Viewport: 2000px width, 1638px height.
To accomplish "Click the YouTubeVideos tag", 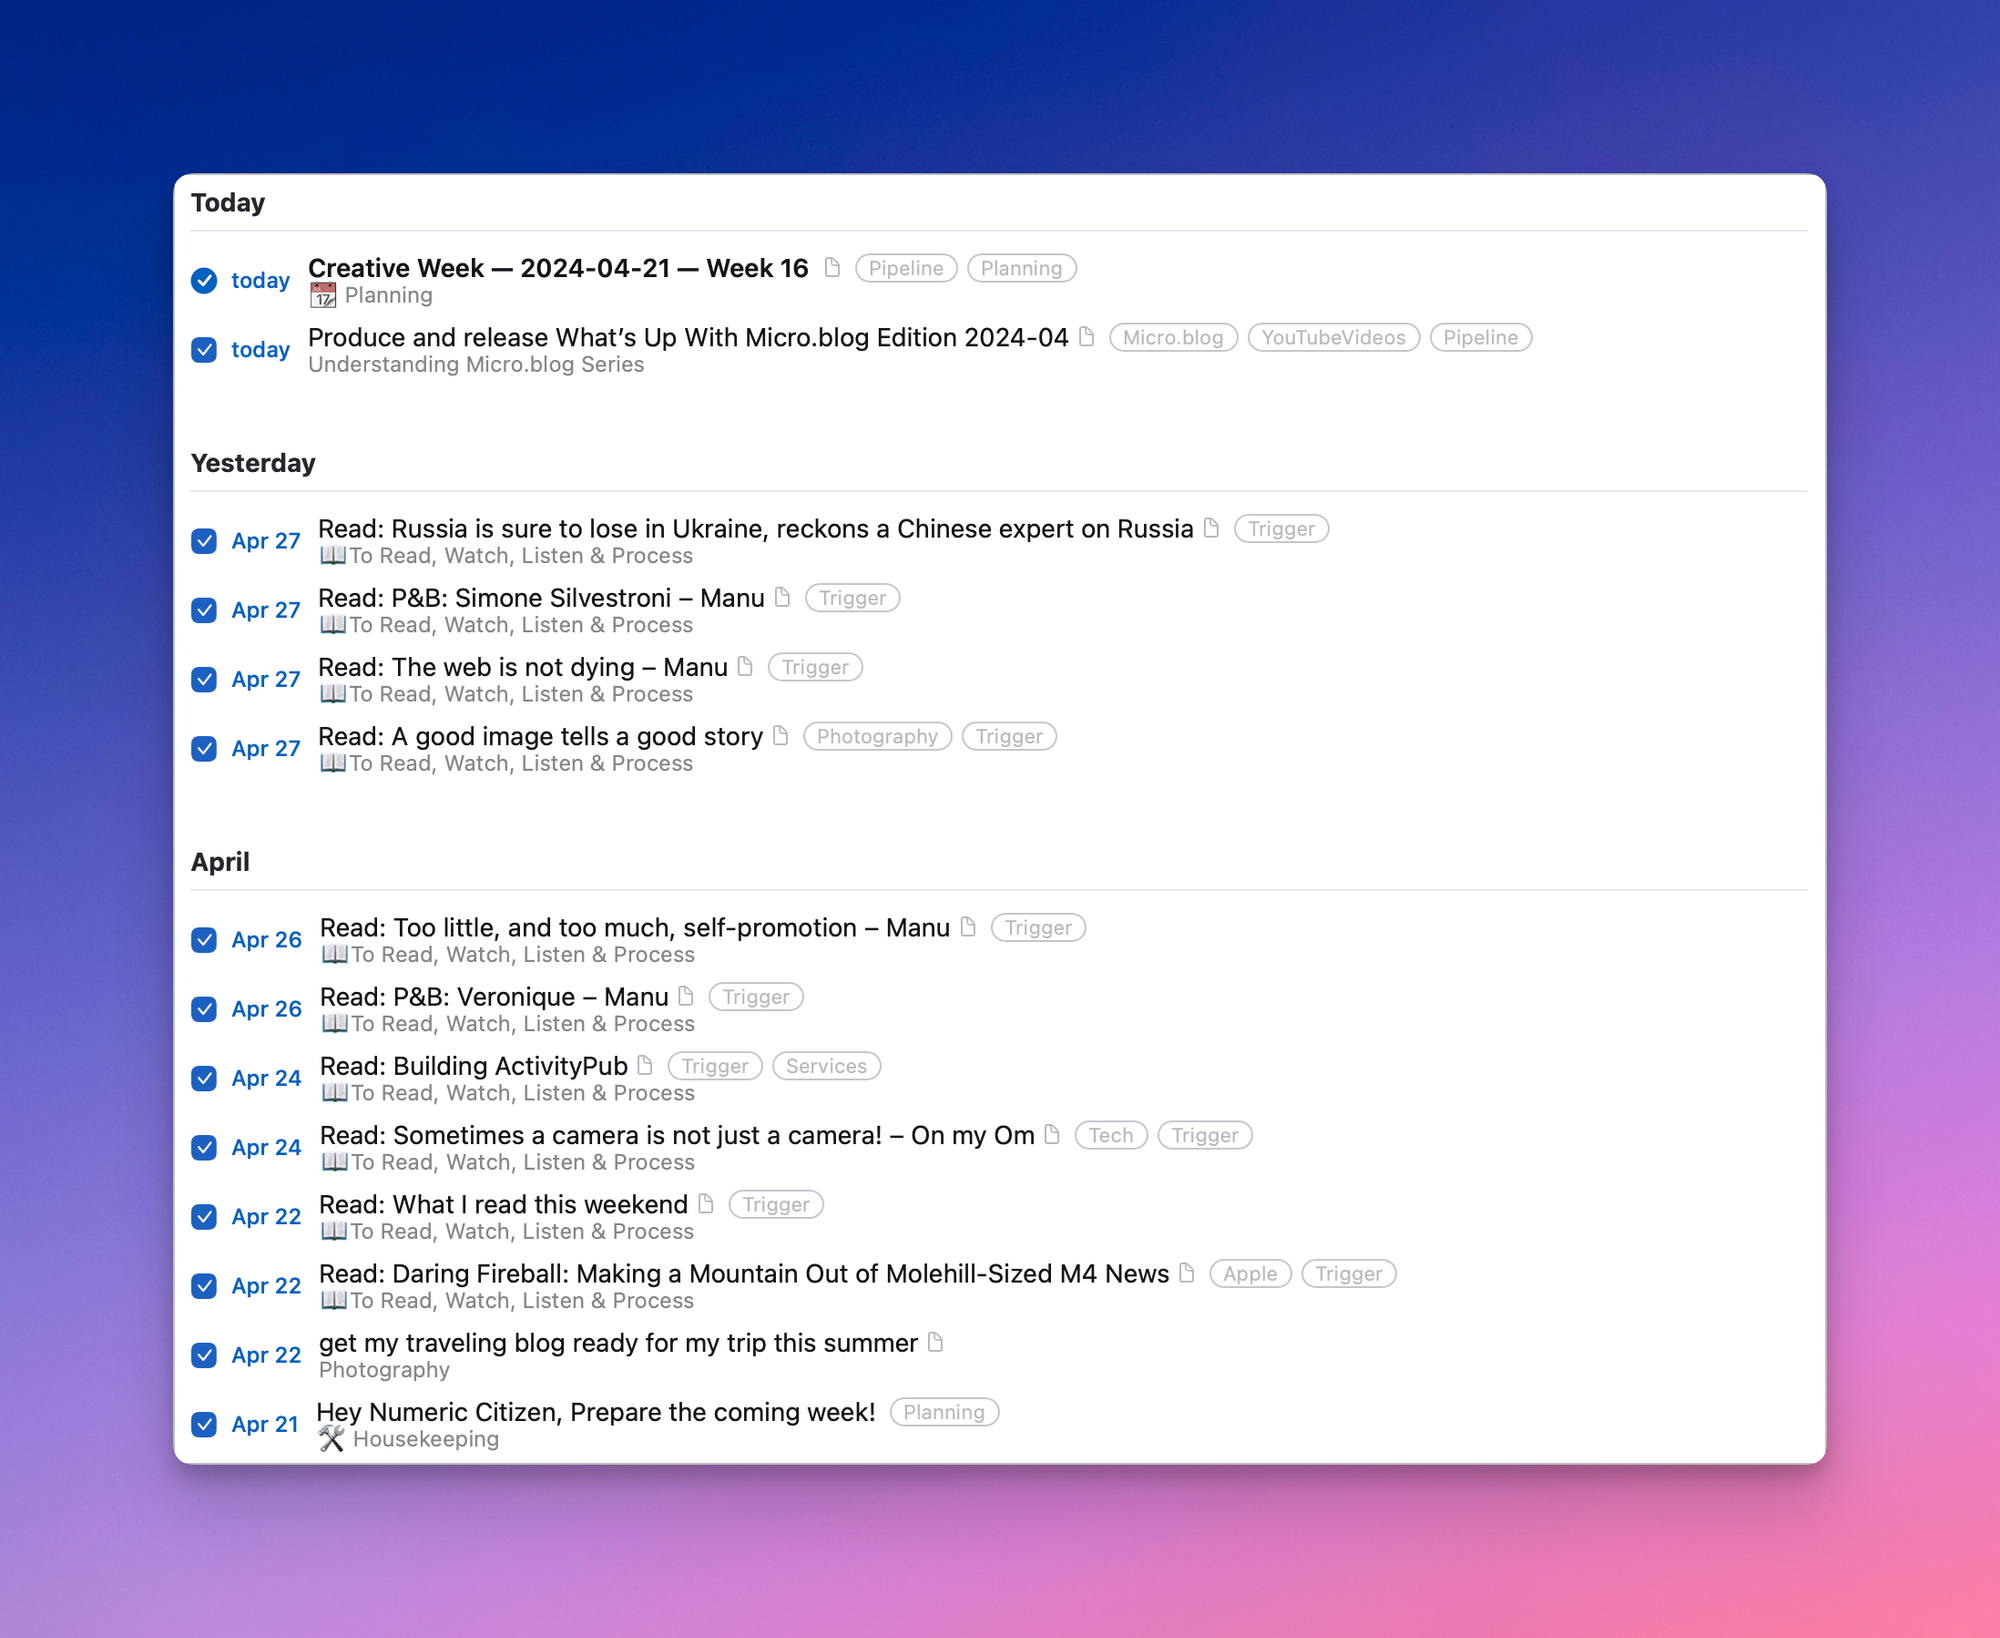I will (x=1332, y=338).
